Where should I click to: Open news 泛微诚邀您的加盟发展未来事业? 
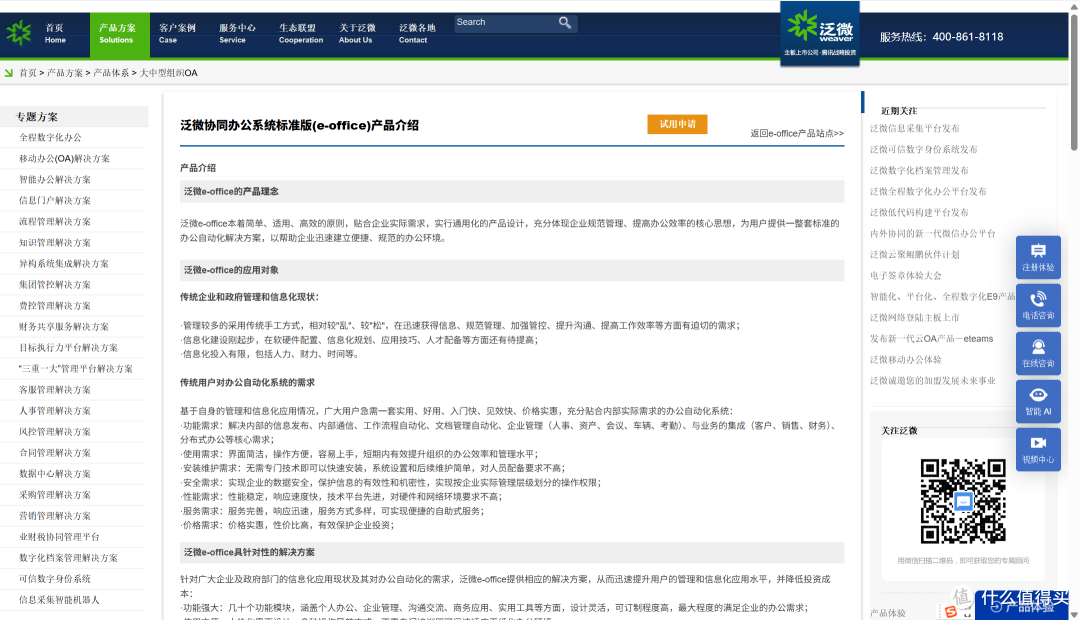tap(933, 381)
